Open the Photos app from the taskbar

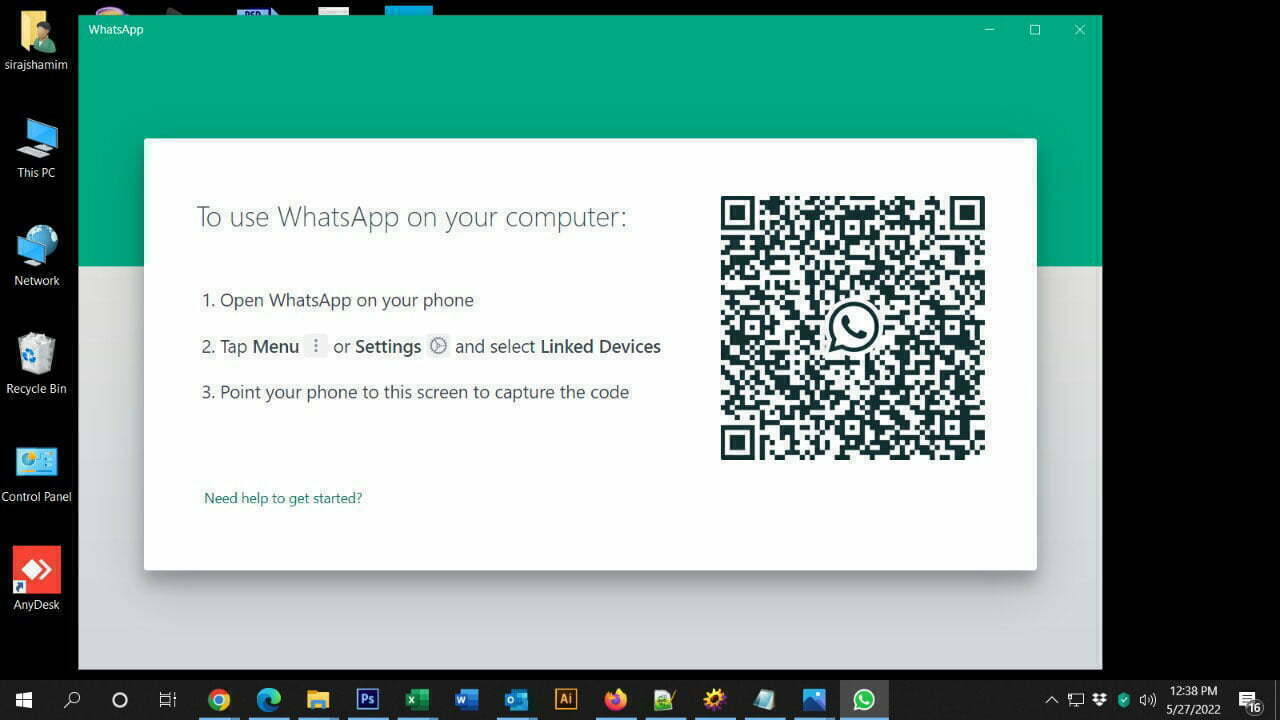point(814,700)
